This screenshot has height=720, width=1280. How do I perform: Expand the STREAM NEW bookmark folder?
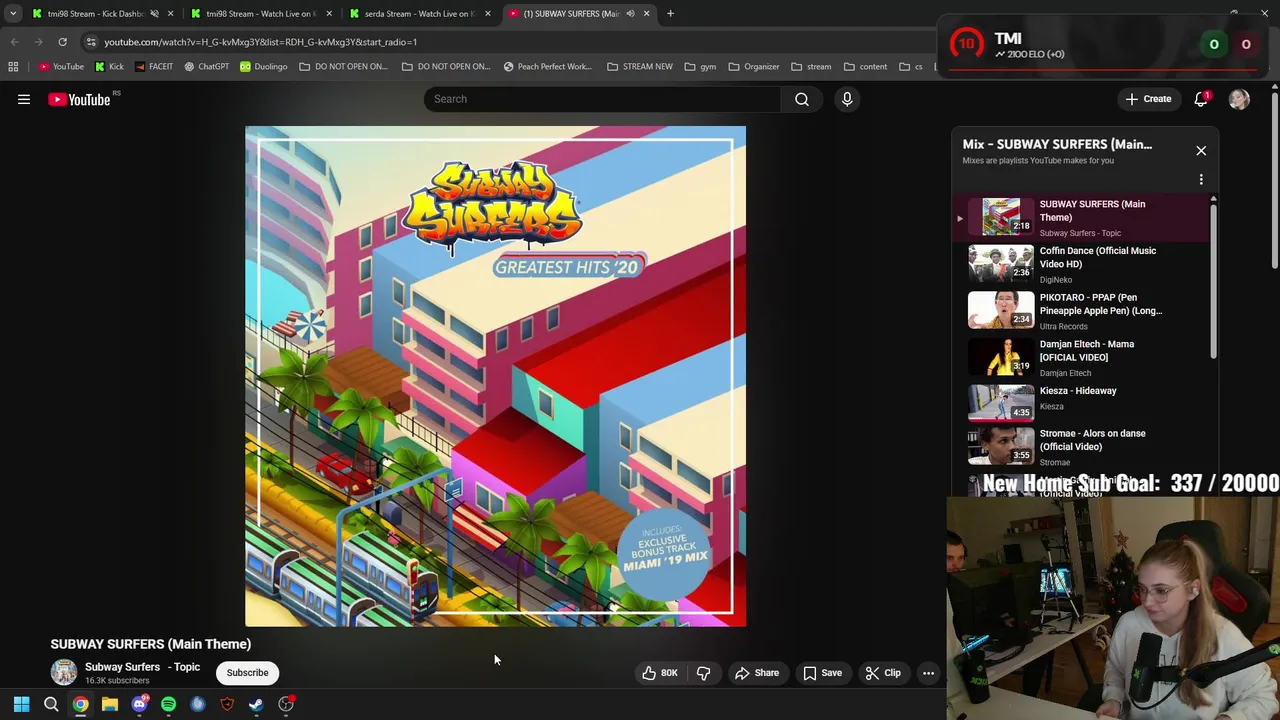click(639, 67)
